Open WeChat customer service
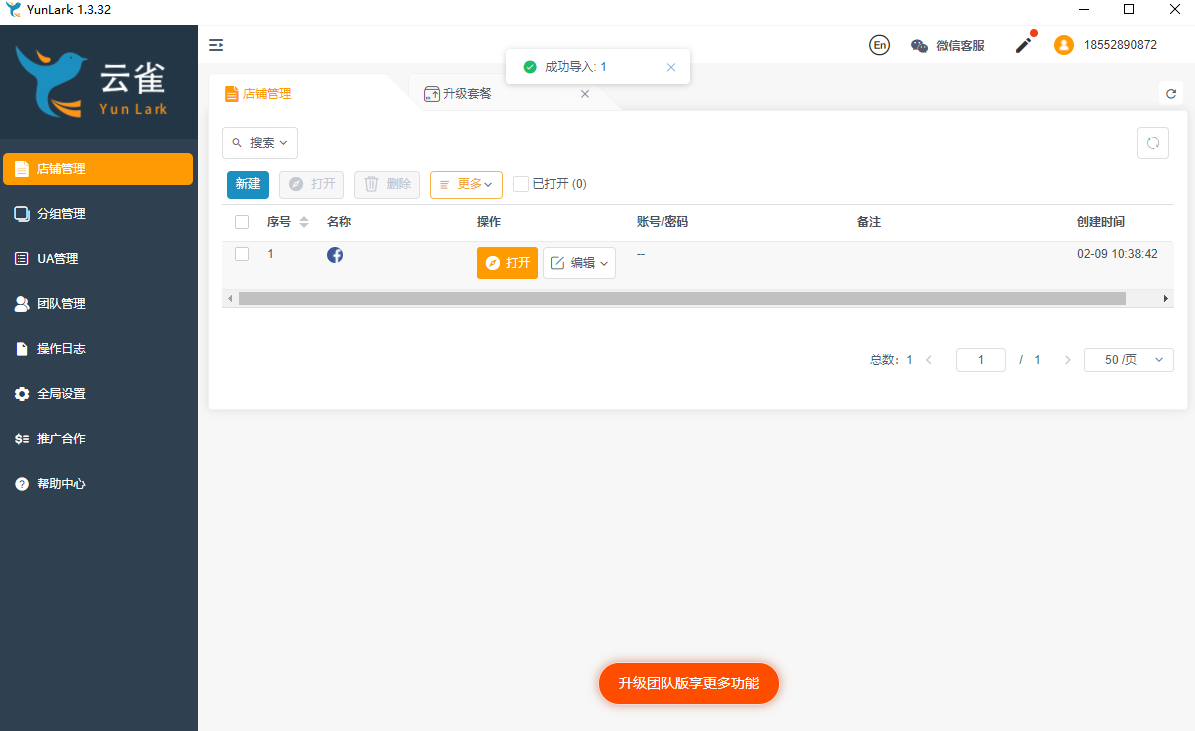Viewport: 1195px width, 731px height. coord(947,46)
